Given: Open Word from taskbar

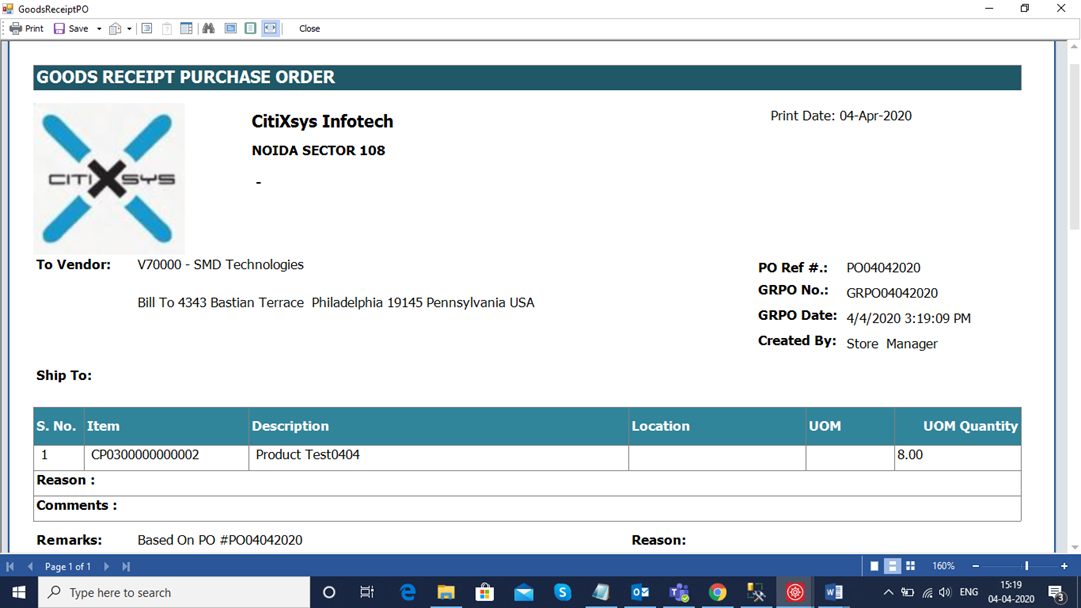Looking at the screenshot, I should click(x=834, y=592).
